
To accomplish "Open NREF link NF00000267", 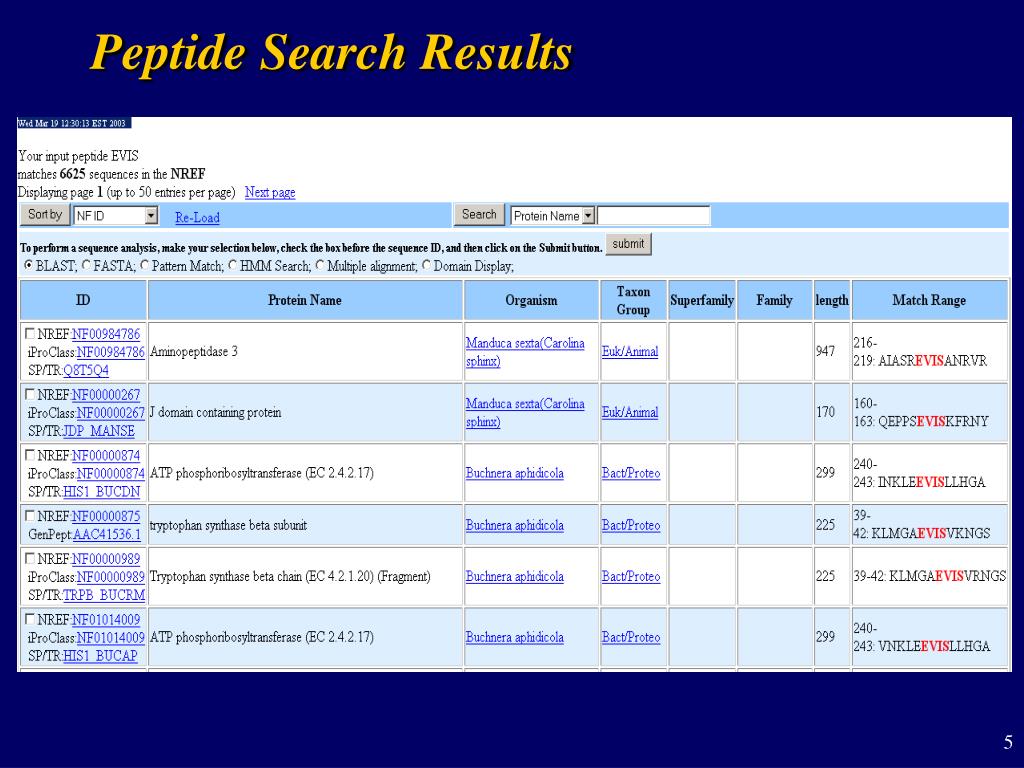I will (x=106, y=395).
